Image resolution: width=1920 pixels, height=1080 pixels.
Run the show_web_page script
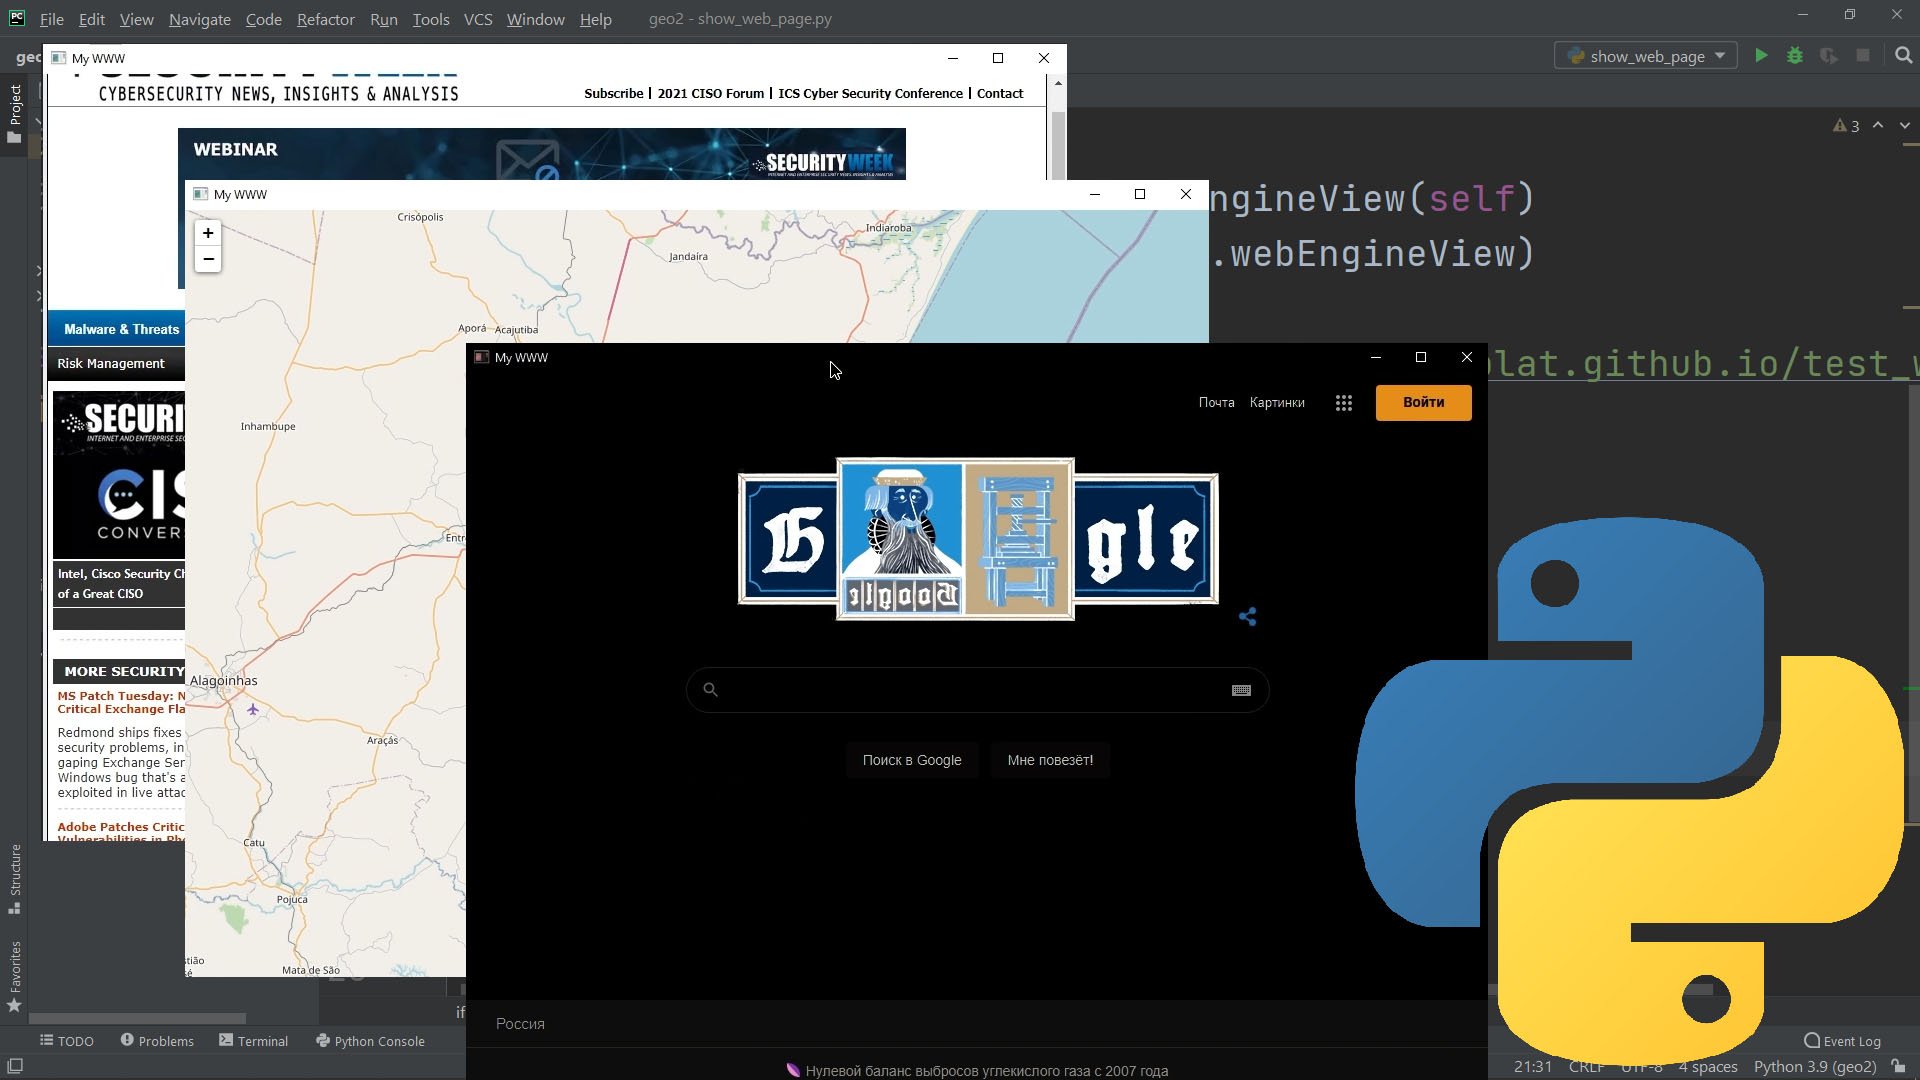[x=1761, y=56]
